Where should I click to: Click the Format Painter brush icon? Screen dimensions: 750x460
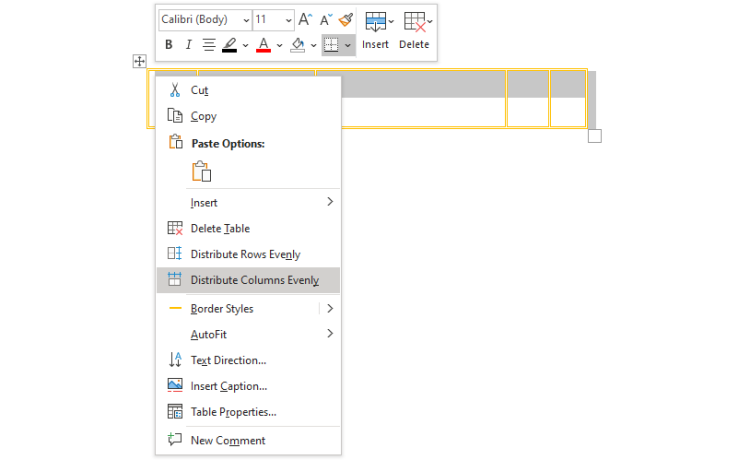click(x=346, y=19)
